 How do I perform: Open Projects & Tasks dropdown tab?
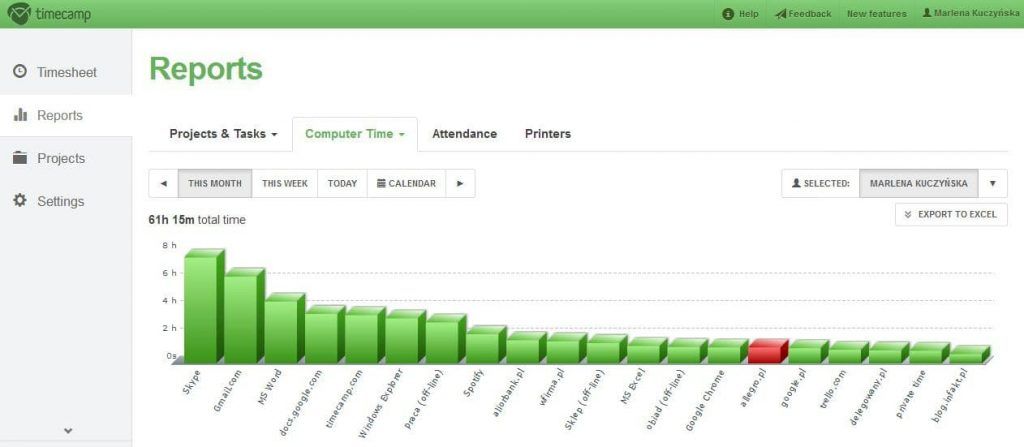pos(223,134)
